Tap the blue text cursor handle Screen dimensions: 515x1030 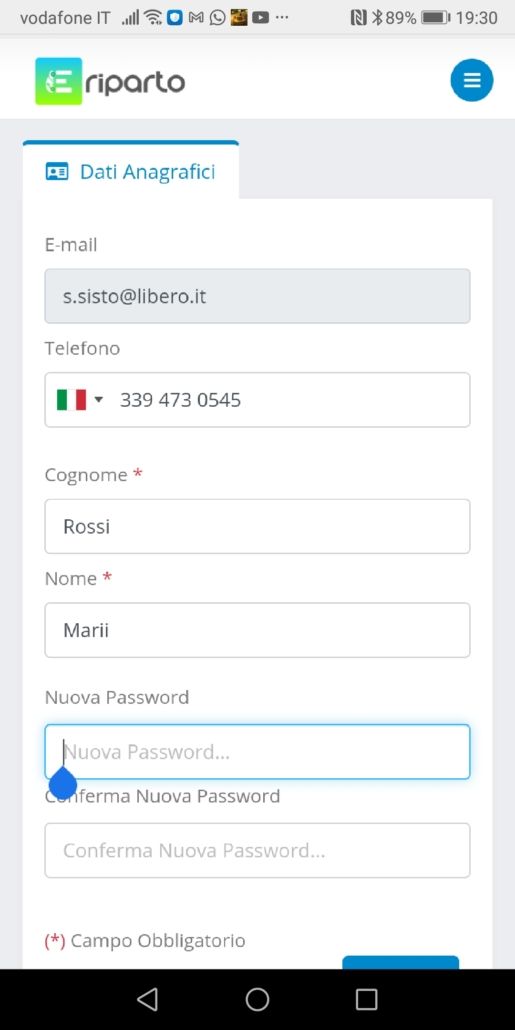[63, 783]
